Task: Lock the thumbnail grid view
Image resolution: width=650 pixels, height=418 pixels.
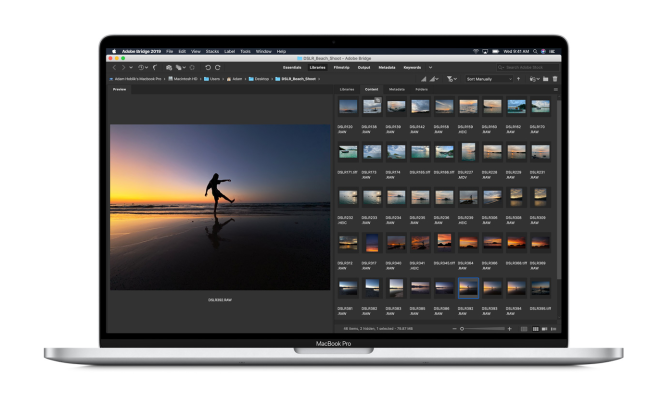Action: (x=524, y=329)
